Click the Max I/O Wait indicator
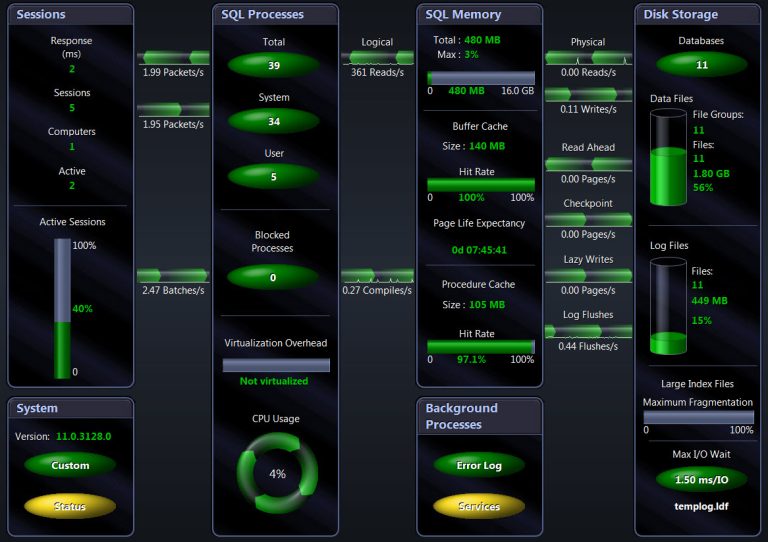 [701, 479]
